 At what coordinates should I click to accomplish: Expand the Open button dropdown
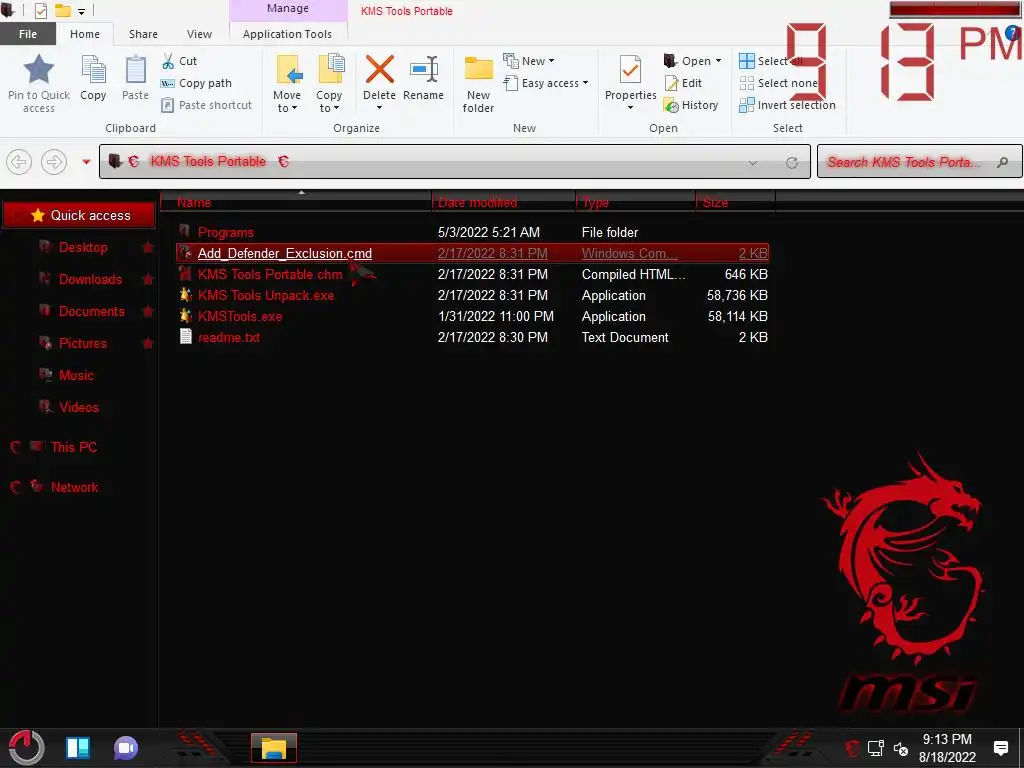[718, 61]
